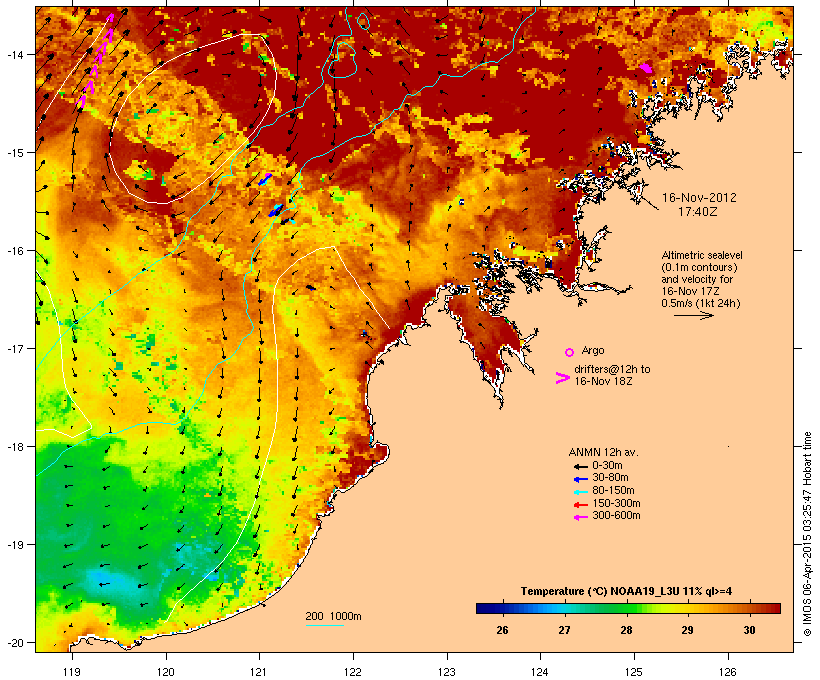Click the '121' longitude axis label
The image size is (820, 680).
pos(259,672)
